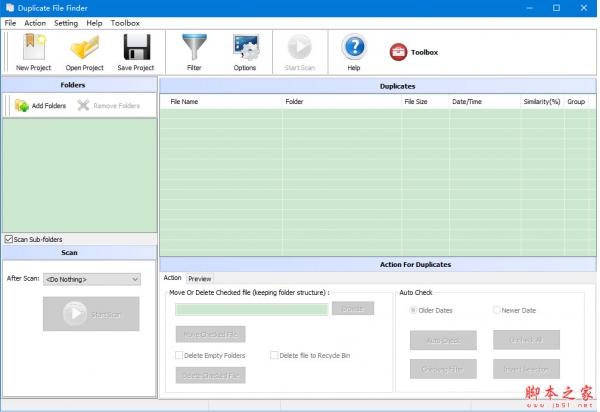Image resolution: width=600 pixels, height=412 pixels.
Task: Open the Filter funnel tool
Action: pyautogui.click(x=194, y=47)
